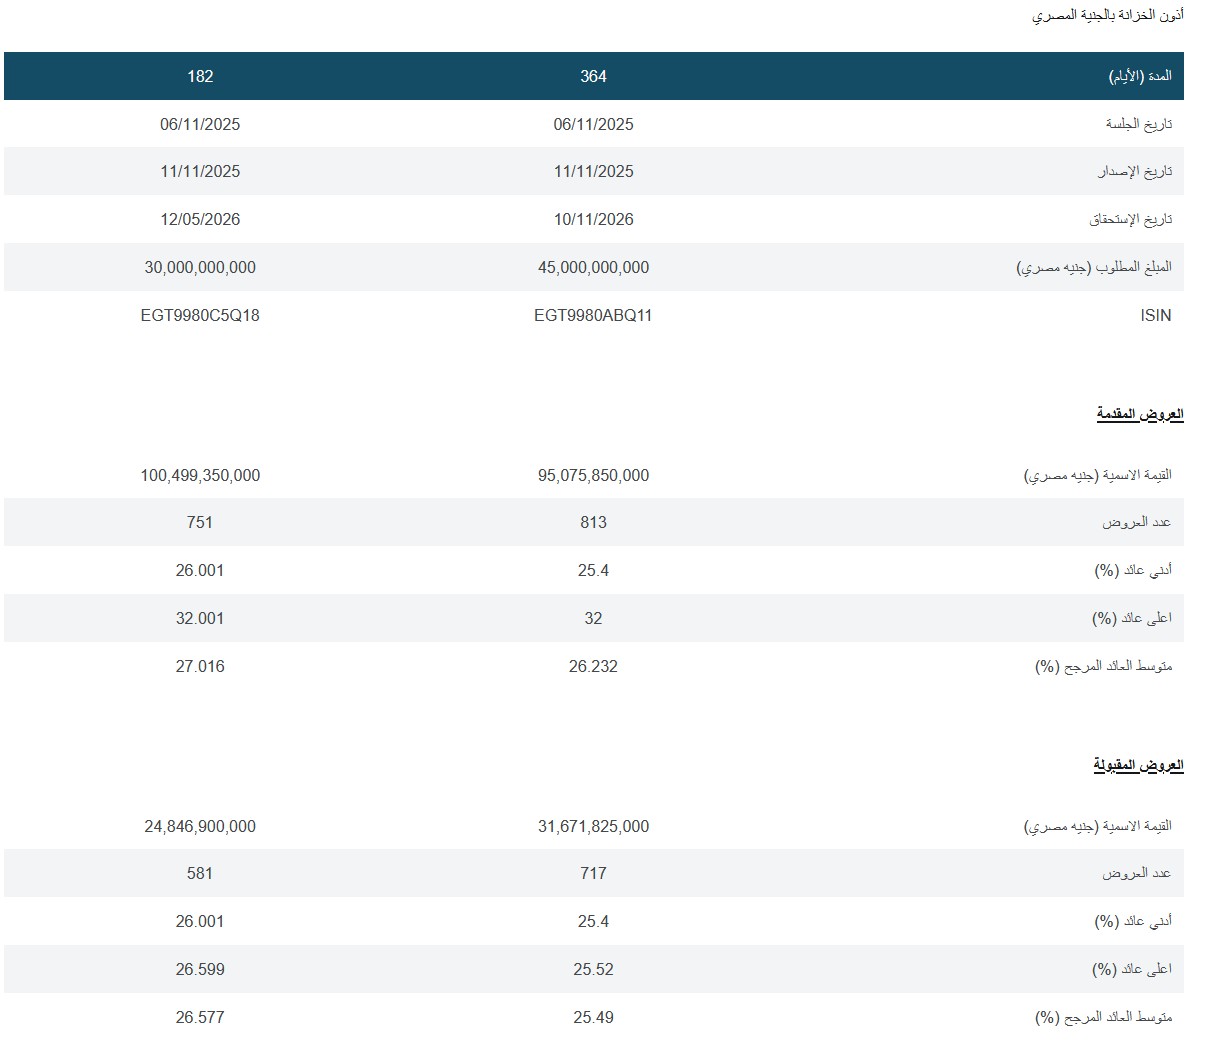Click the accepted weighted average yield 25.49
The height and width of the screenshot is (1060, 1210).
point(593,1017)
